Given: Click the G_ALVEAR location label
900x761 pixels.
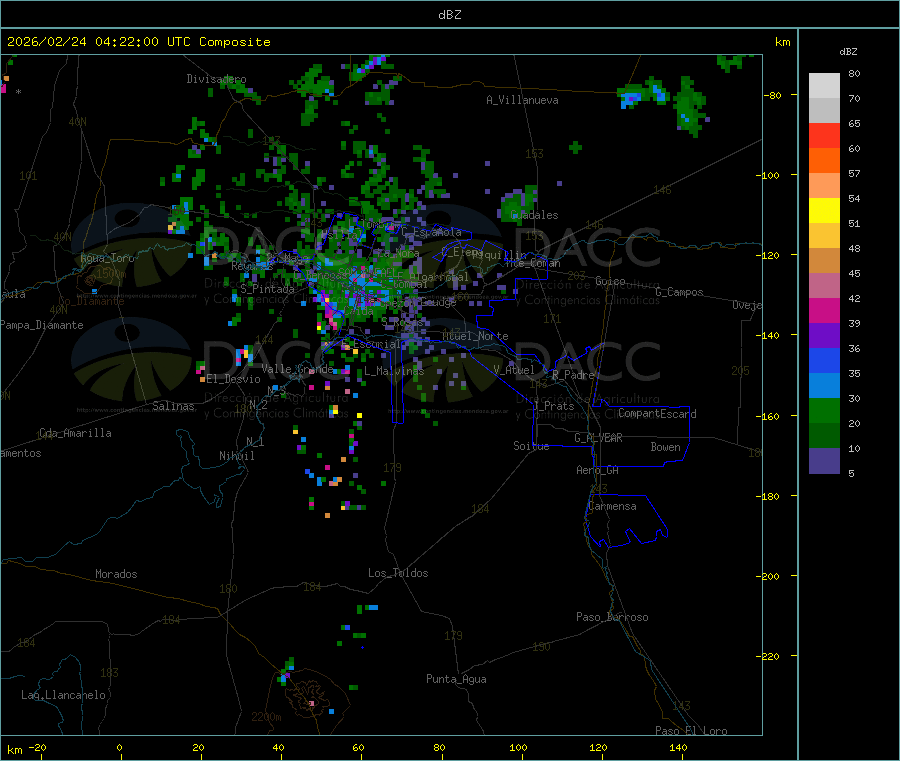Looking at the screenshot, I should pyautogui.click(x=598, y=438).
